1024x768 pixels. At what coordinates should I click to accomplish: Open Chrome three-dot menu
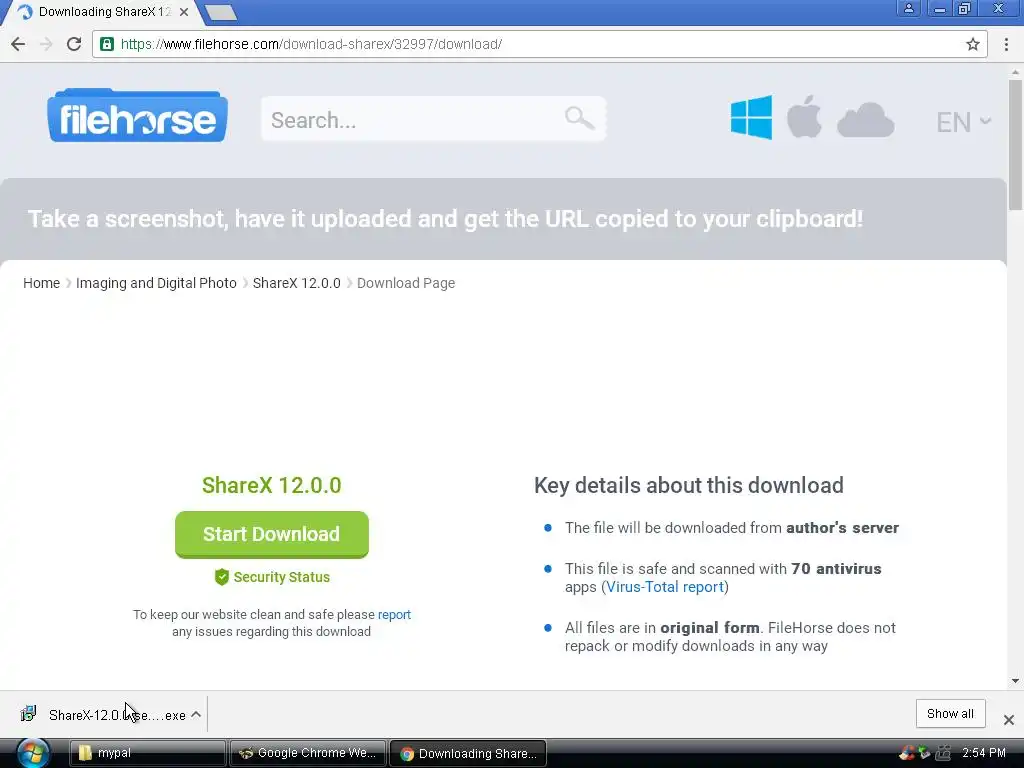pos(1006,44)
